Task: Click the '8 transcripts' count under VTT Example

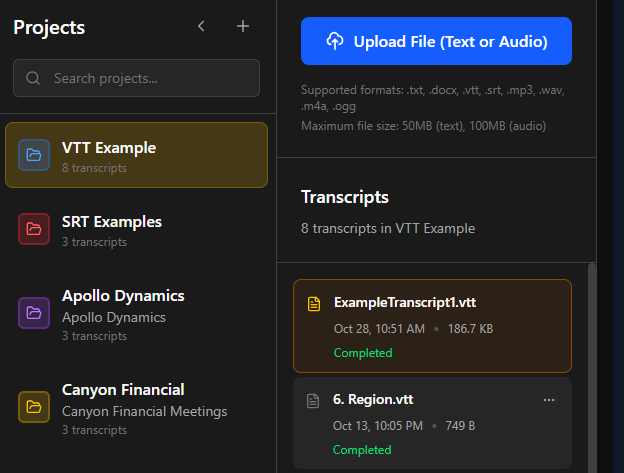Action: [94, 168]
